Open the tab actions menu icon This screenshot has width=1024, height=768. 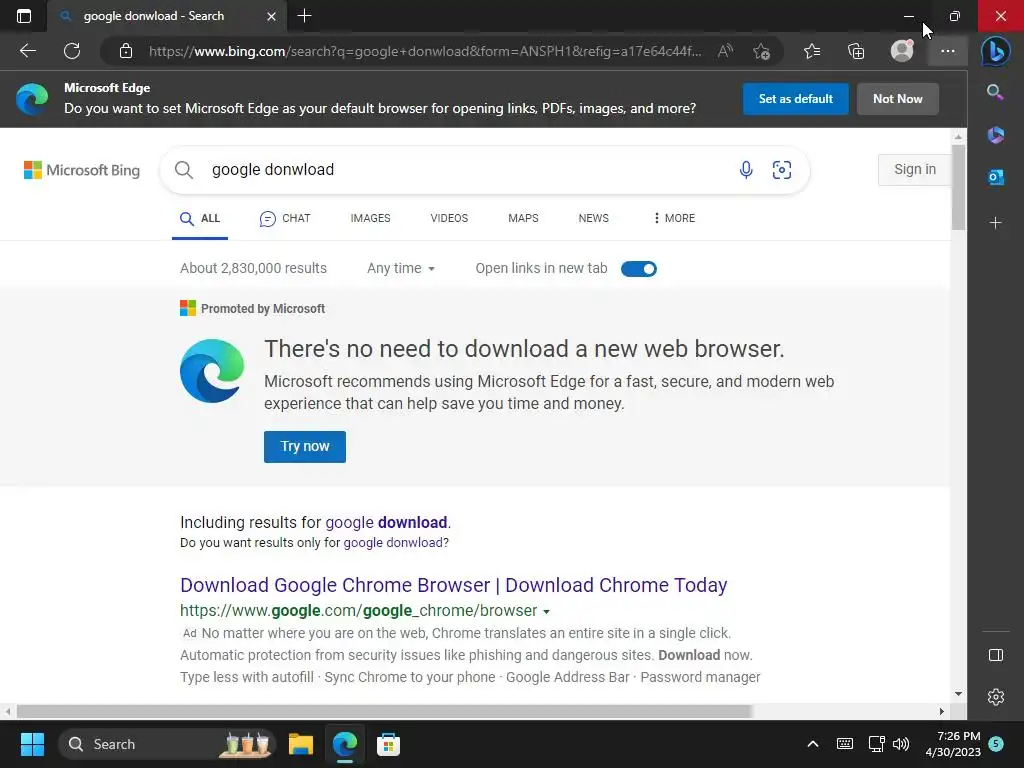(24, 16)
